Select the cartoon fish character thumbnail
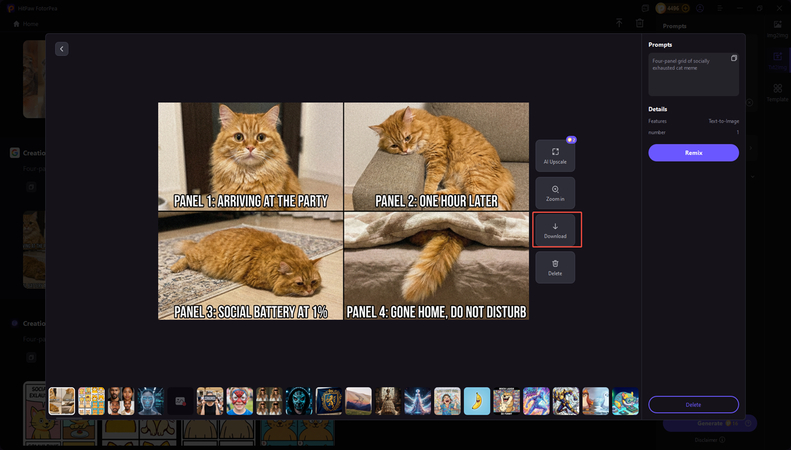The width and height of the screenshot is (791, 450). point(626,401)
